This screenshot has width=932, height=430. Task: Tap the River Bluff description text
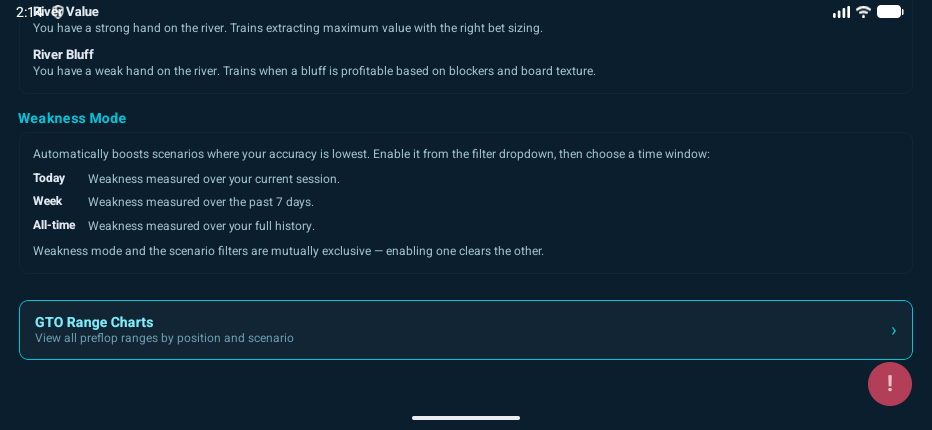(x=314, y=71)
